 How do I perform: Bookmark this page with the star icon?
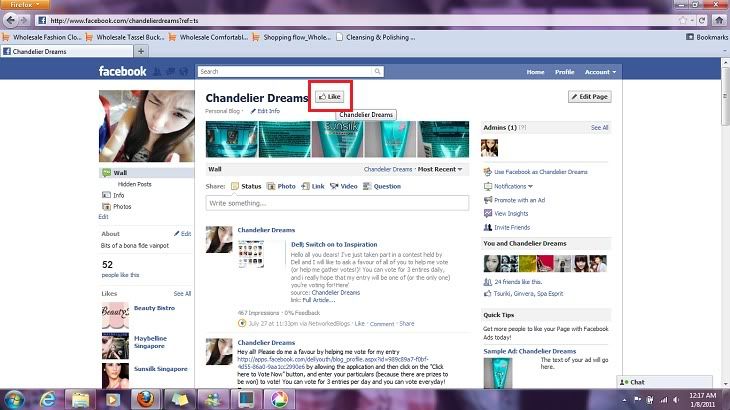coord(683,20)
